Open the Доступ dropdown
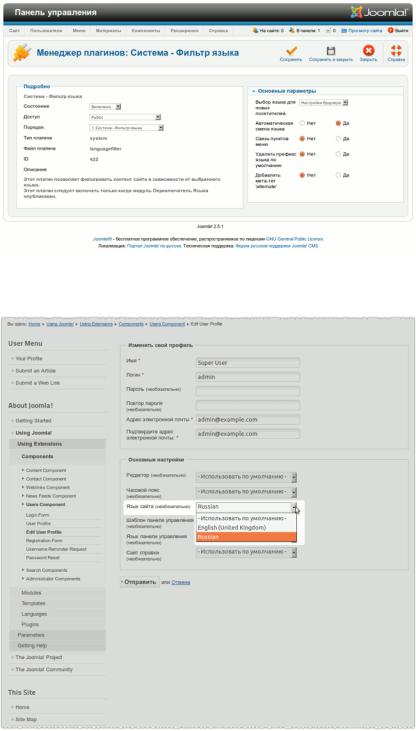This screenshot has width=416, height=731. tap(125, 117)
